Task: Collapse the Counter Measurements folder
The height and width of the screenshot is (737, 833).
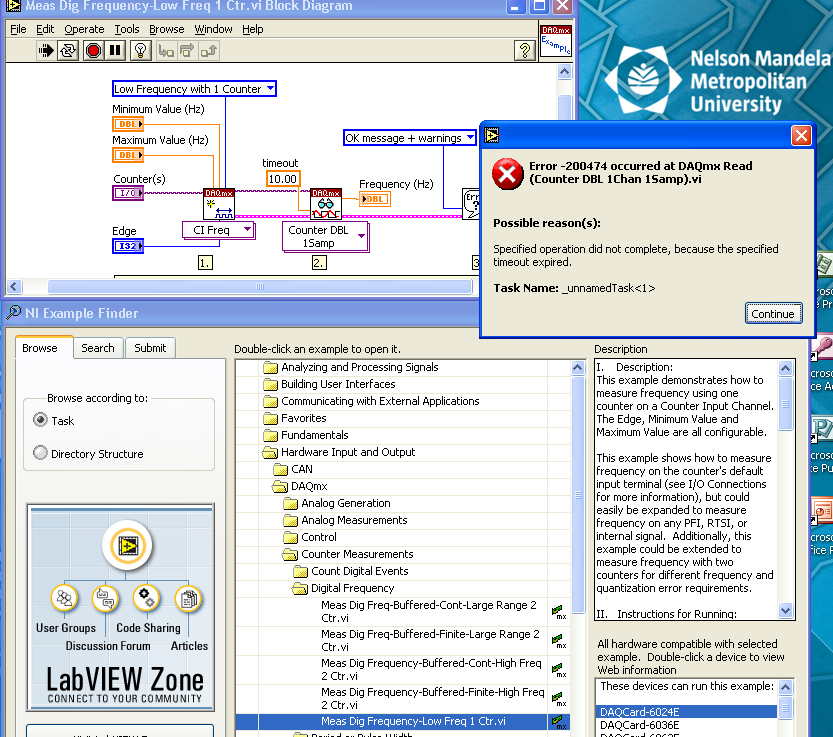Action: click(x=290, y=554)
